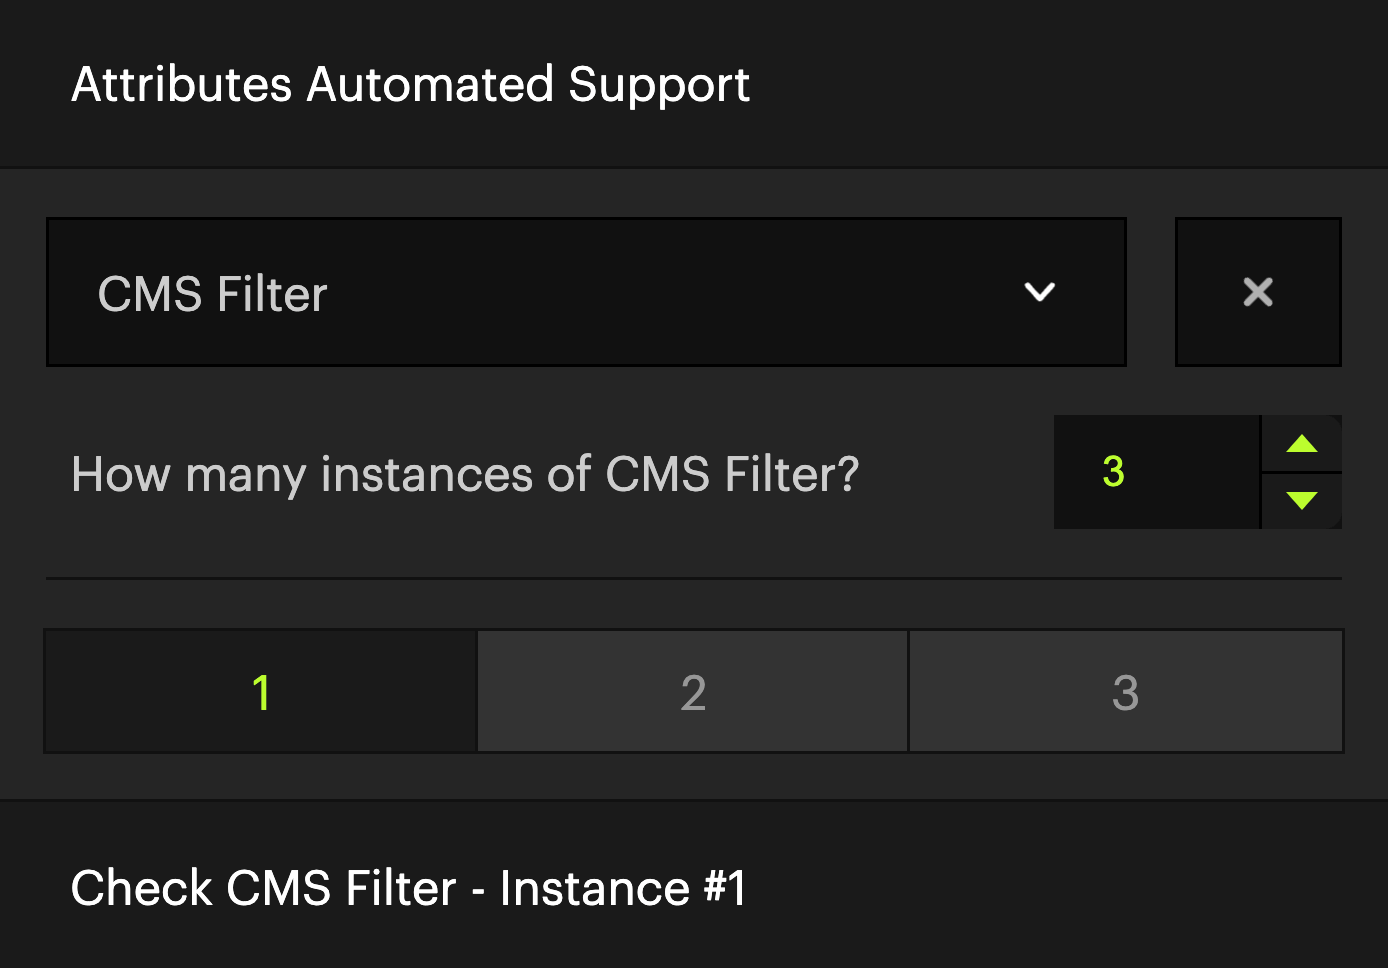The height and width of the screenshot is (968, 1388).
Task: Open the Check CMS Filter Instance #1 section
Action: (x=694, y=886)
